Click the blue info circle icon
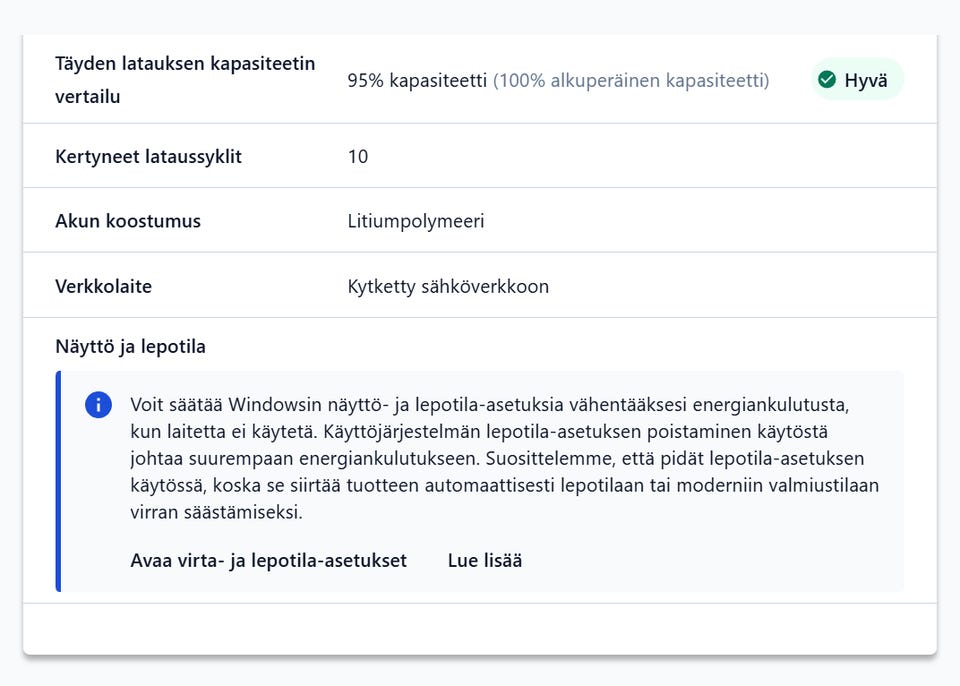The height and width of the screenshot is (686, 960). [x=99, y=404]
